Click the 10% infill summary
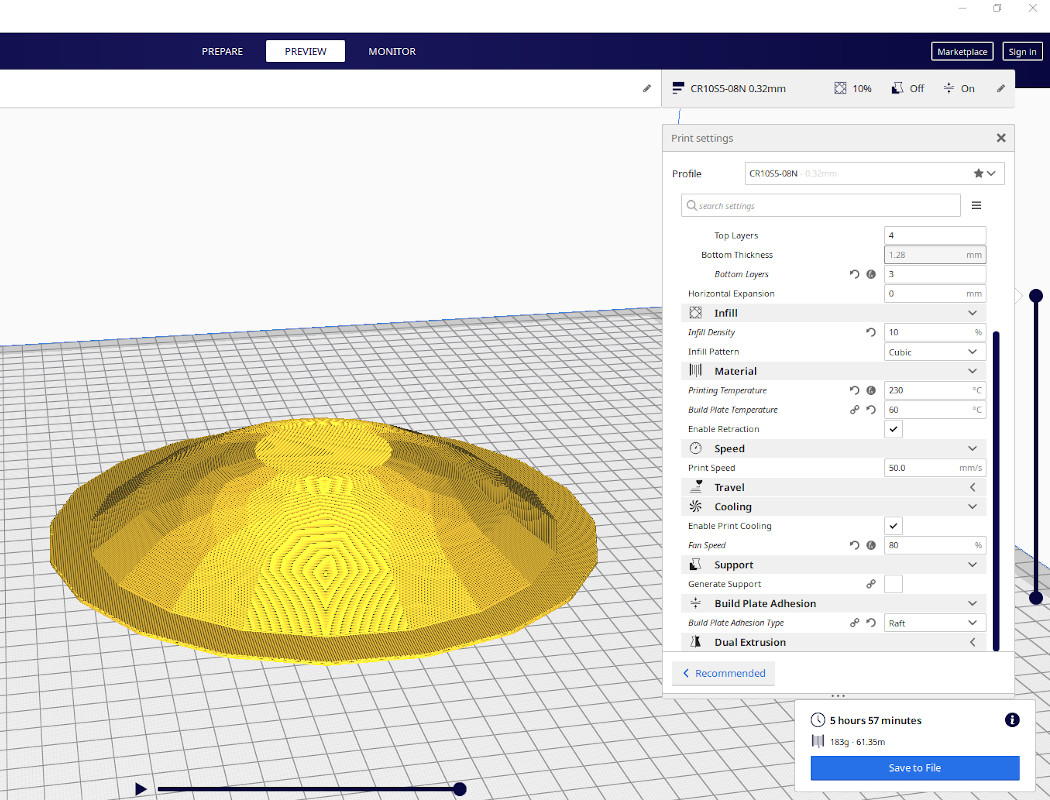 point(853,88)
